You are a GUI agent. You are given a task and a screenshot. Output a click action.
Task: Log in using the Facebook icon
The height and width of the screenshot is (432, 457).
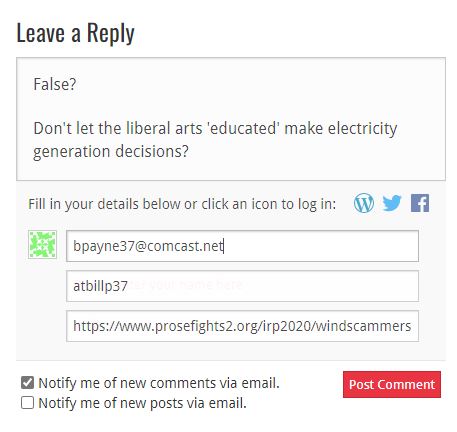(x=420, y=203)
